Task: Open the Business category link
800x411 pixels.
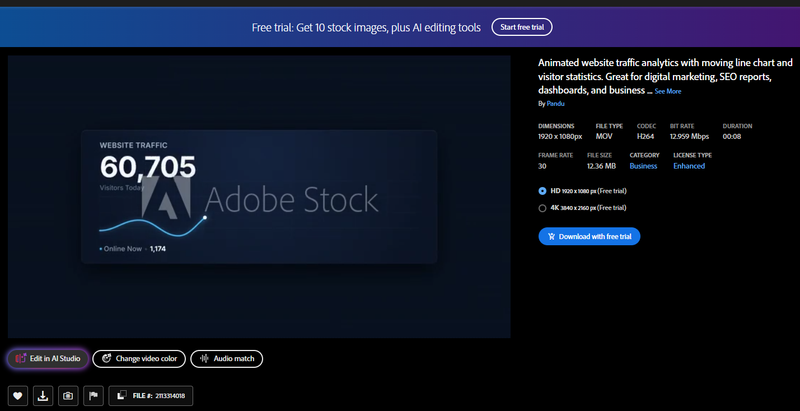Action: pos(643,166)
